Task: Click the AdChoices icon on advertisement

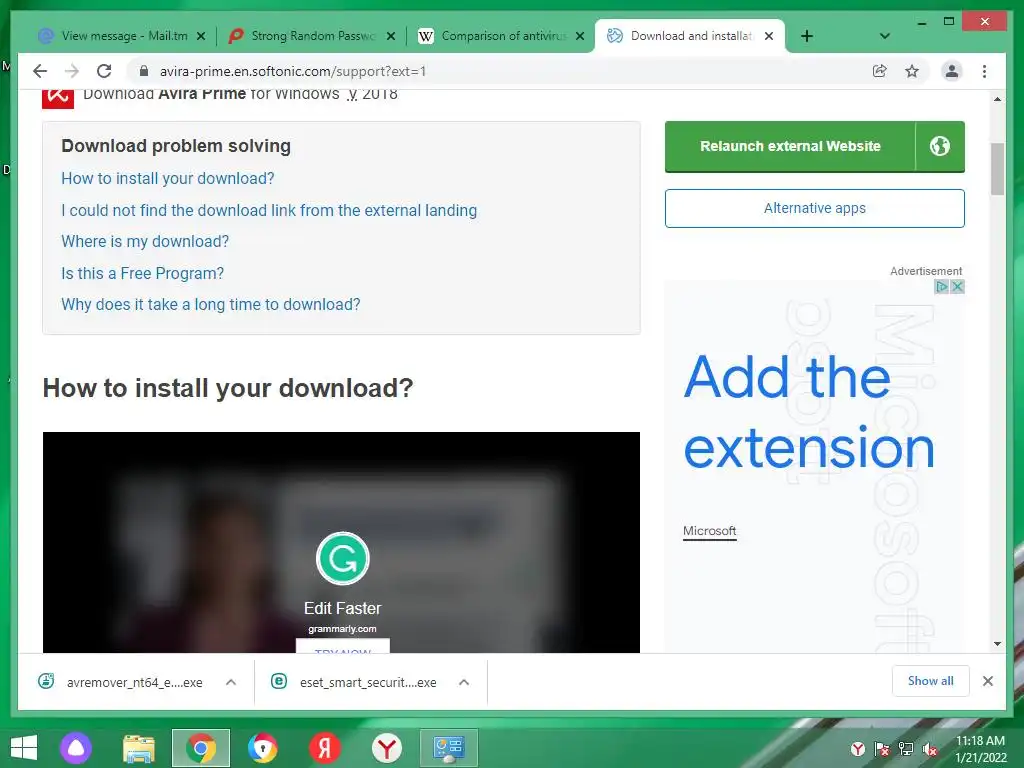Action: click(x=941, y=287)
